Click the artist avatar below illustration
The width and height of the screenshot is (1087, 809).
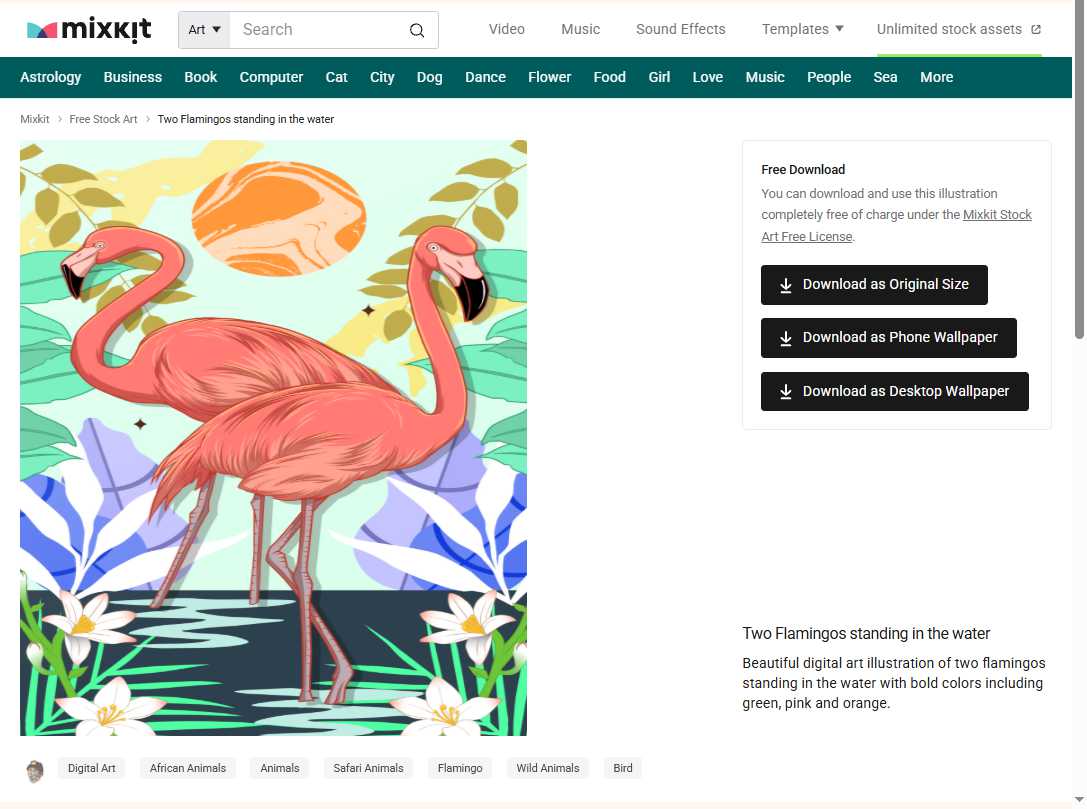click(x=35, y=770)
